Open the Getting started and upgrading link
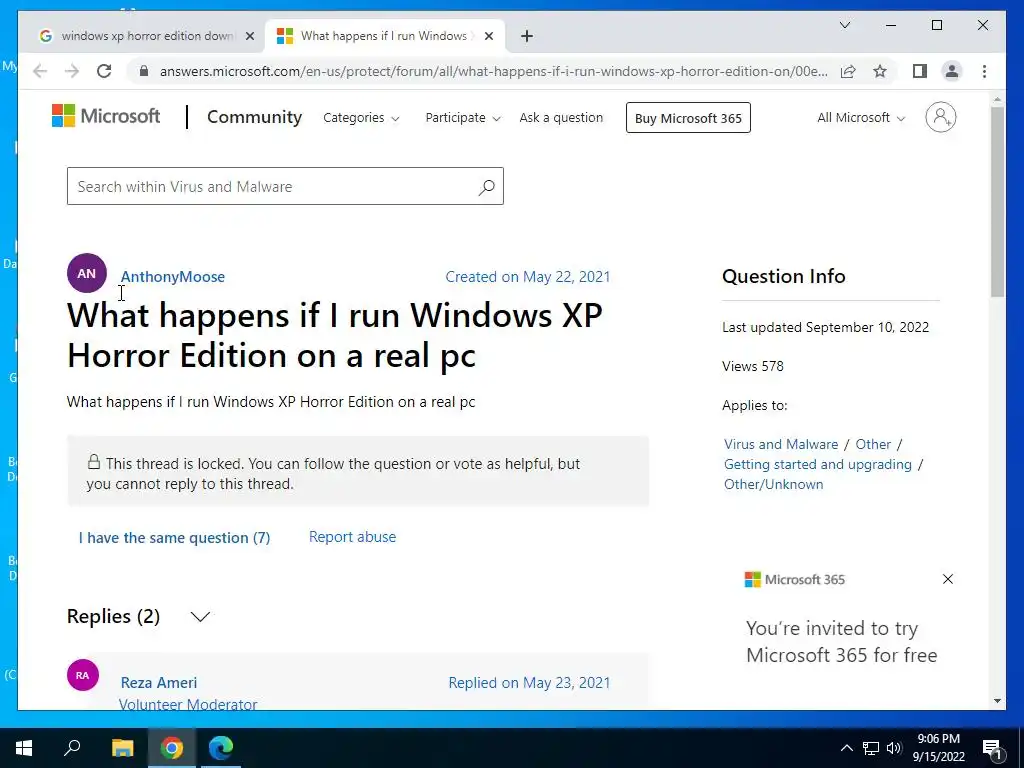This screenshot has width=1024, height=768. (x=818, y=464)
